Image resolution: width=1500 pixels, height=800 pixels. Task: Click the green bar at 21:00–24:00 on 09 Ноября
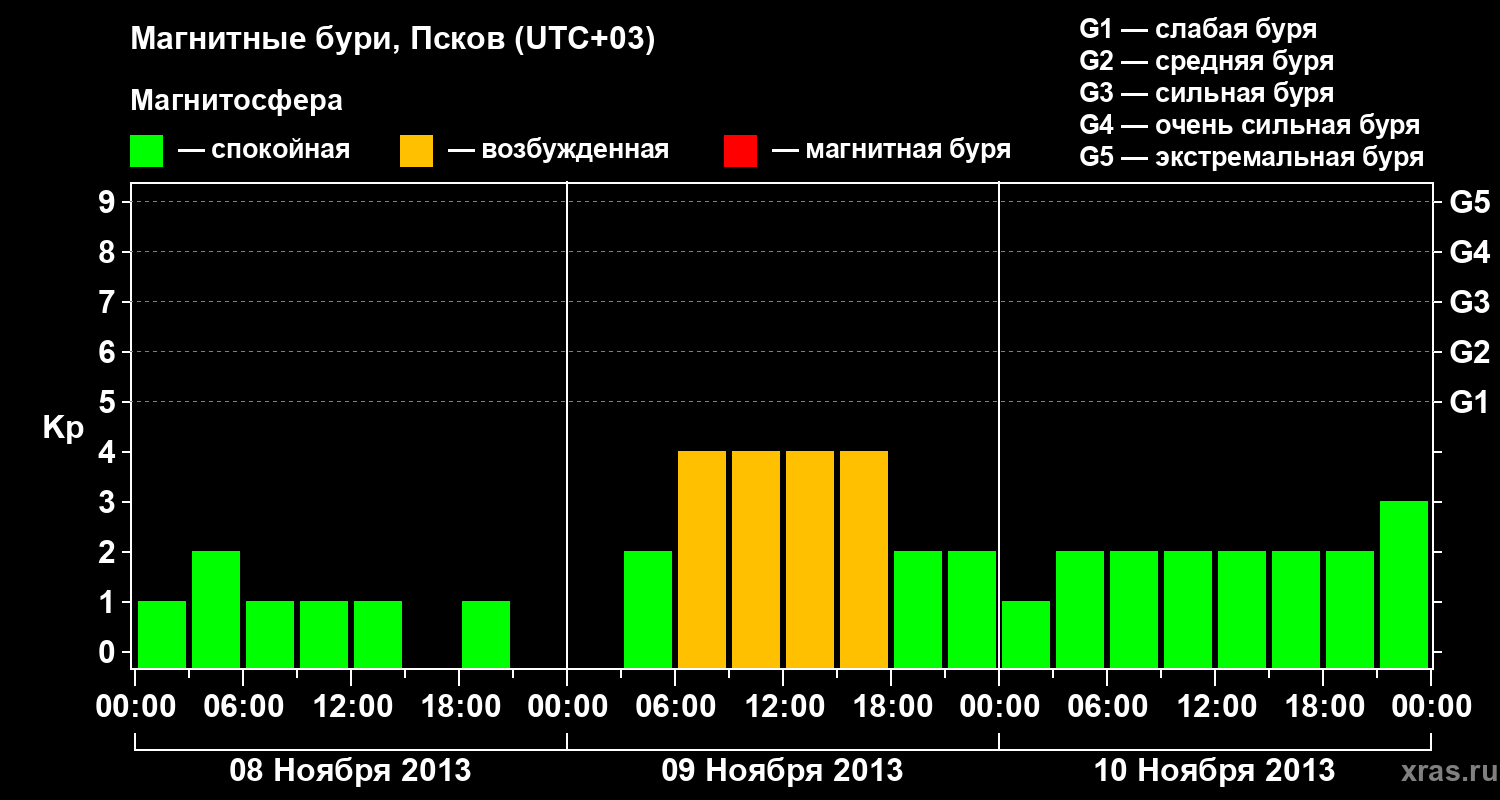click(972, 609)
